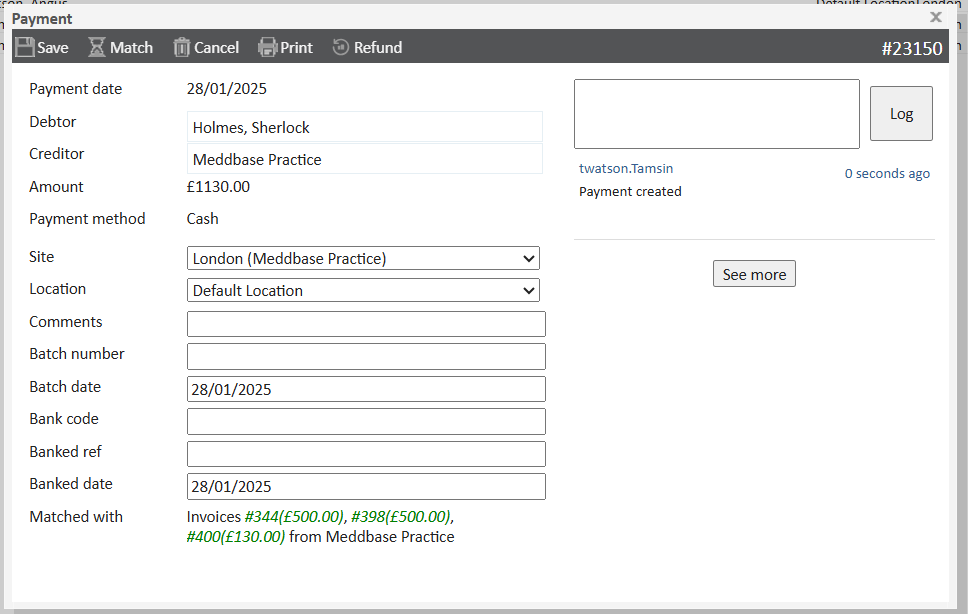Open invoice #398 link
The height and width of the screenshot is (614, 968).
point(400,517)
